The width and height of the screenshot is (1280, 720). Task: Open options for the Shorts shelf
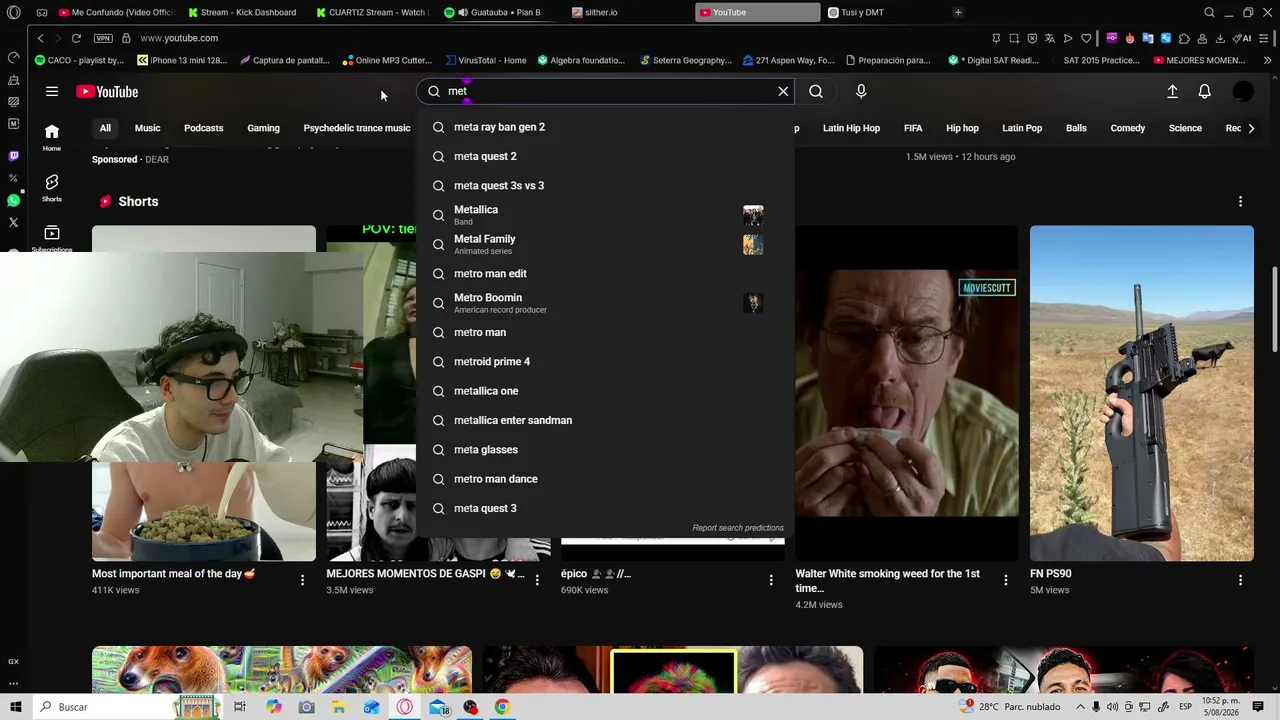(1240, 201)
